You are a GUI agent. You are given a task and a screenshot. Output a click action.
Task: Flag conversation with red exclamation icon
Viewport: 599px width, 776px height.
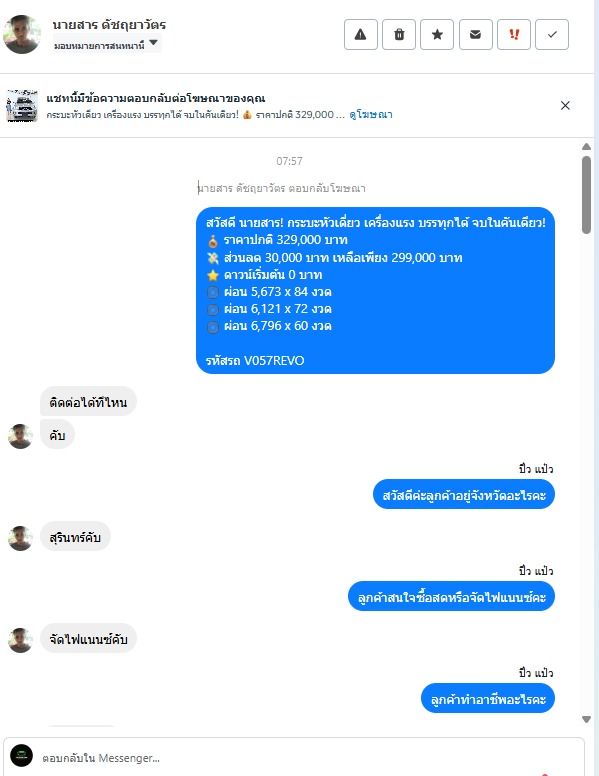pos(514,35)
